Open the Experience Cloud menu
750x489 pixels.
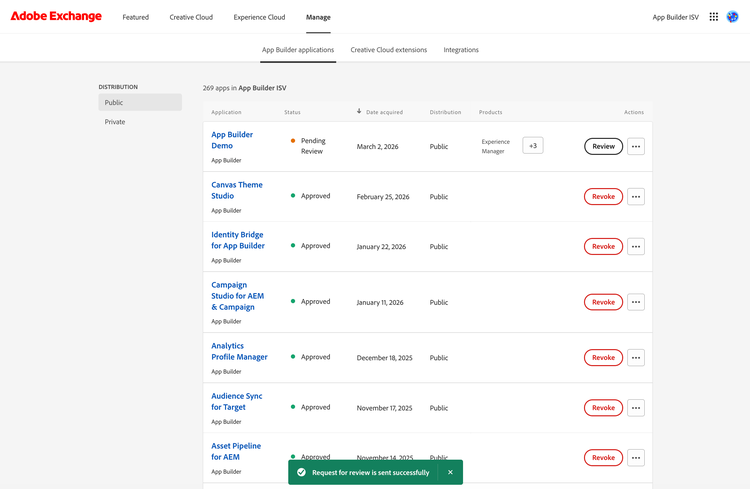tap(259, 17)
